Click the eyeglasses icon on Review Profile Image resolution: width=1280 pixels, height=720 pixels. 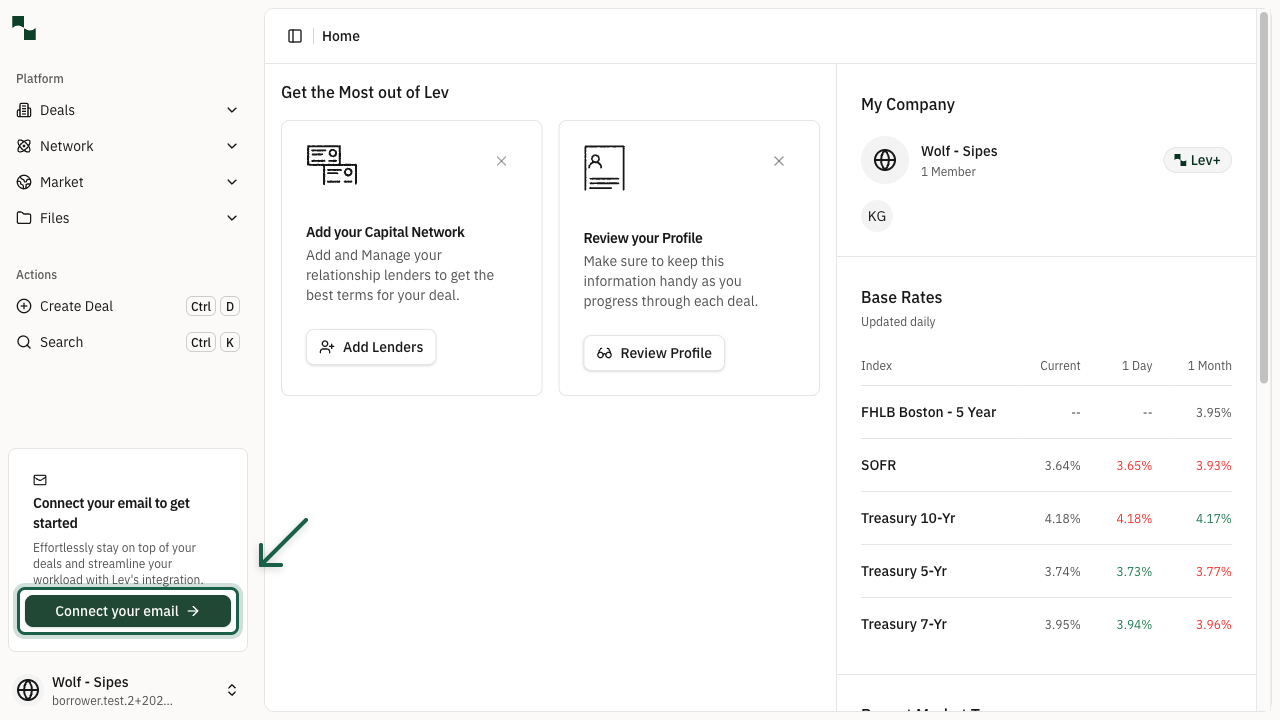coord(605,353)
